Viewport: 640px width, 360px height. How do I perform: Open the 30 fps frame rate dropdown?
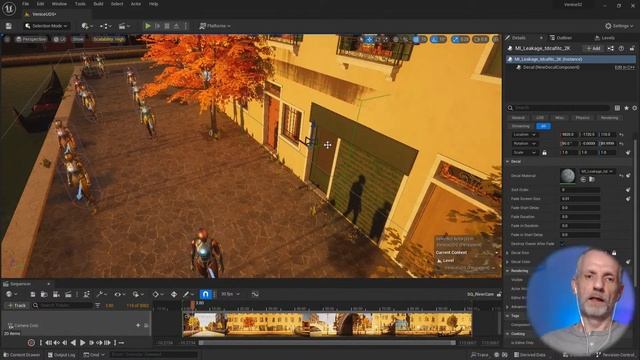pyautogui.click(x=230, y=294)
